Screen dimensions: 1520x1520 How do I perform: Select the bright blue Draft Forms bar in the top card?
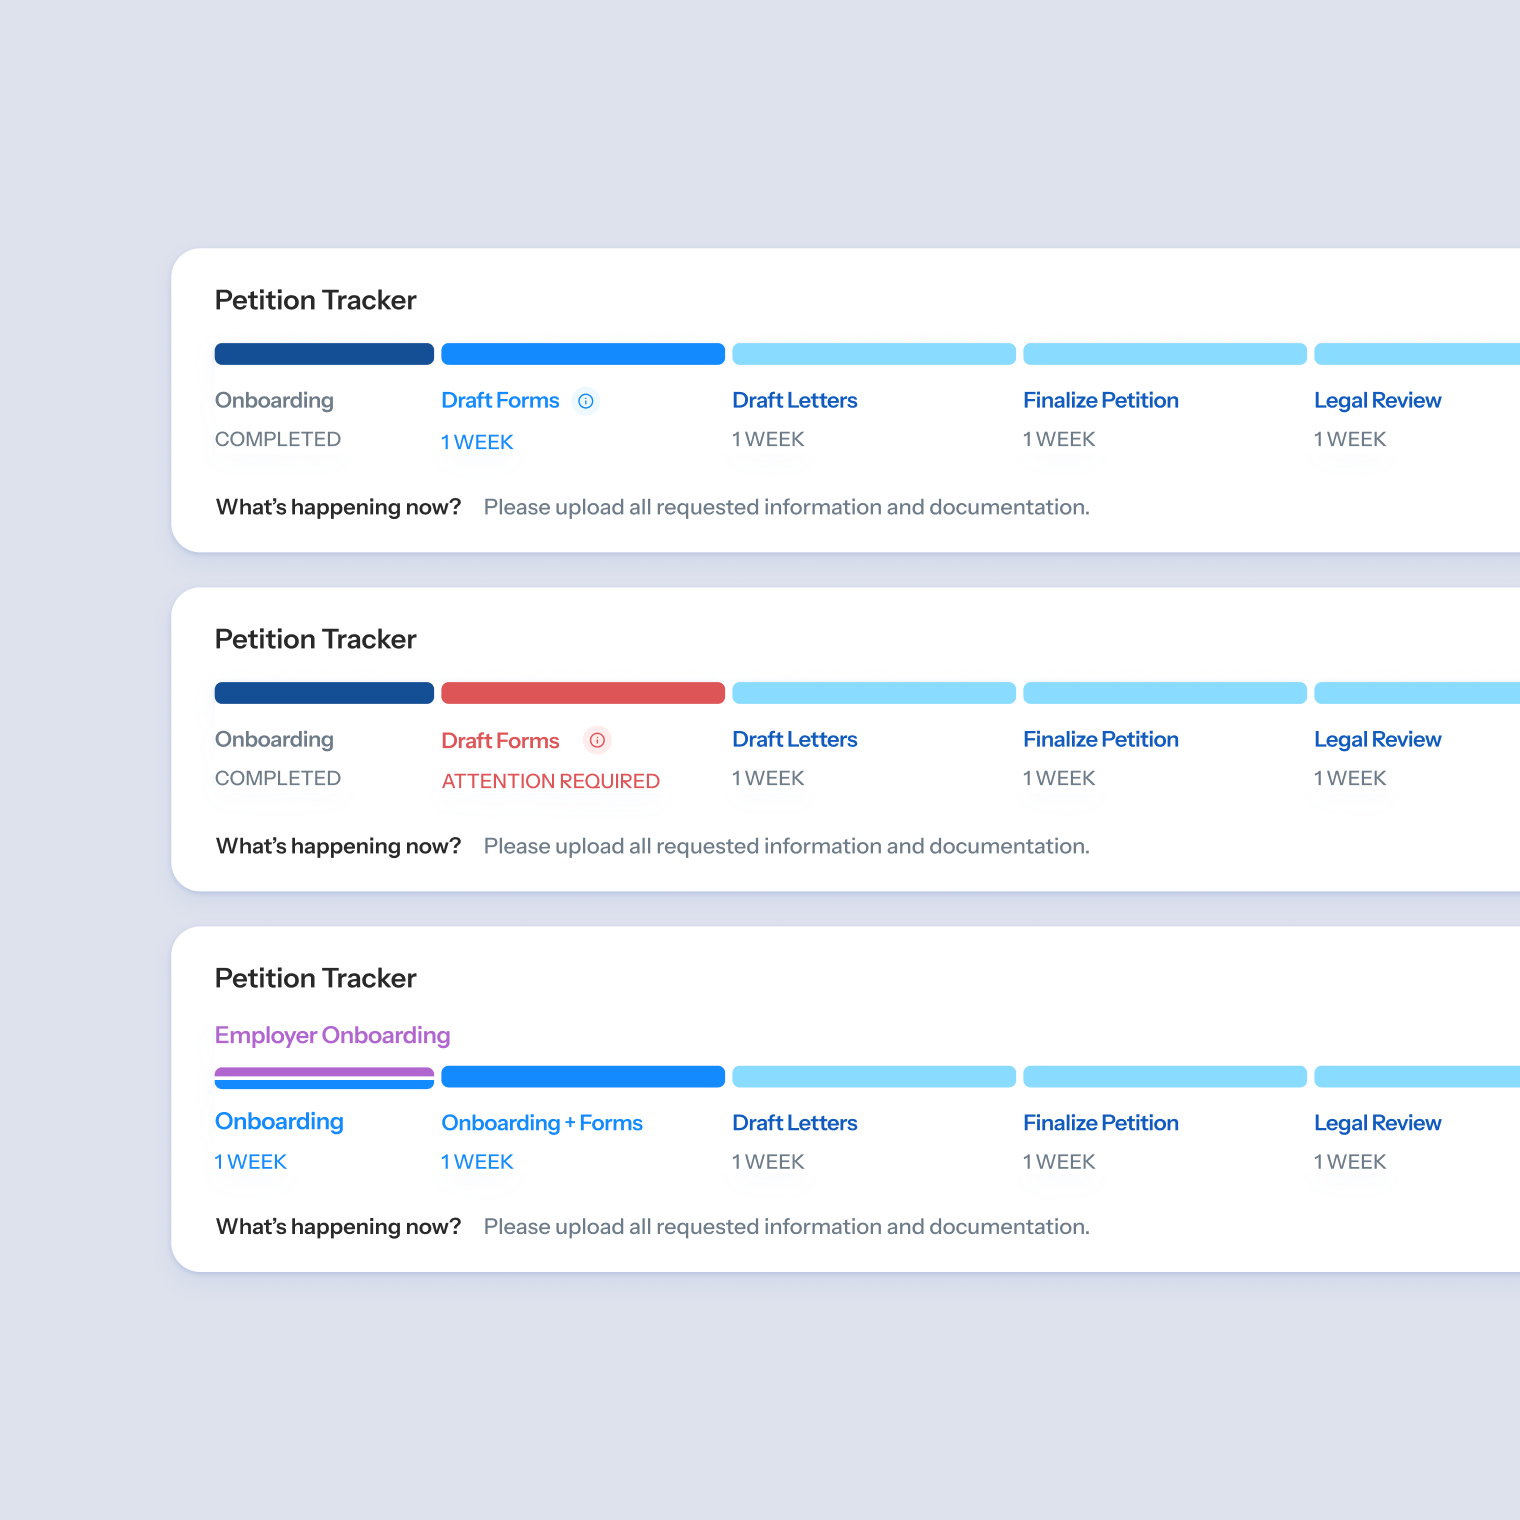(x=582, y=354)
